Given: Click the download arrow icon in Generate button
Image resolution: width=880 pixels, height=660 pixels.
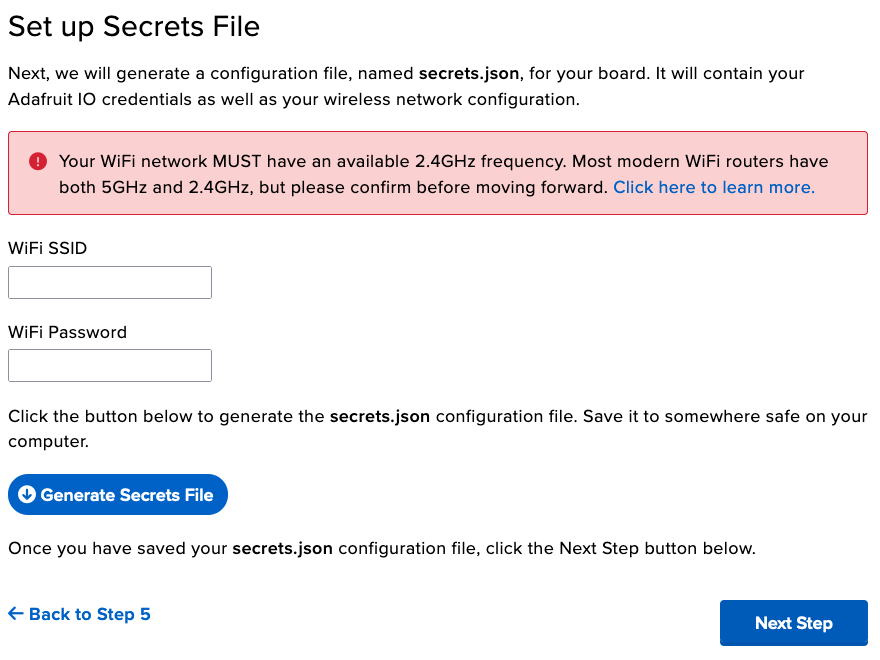Looking at the screenshot, I should [x=27, y=494].
